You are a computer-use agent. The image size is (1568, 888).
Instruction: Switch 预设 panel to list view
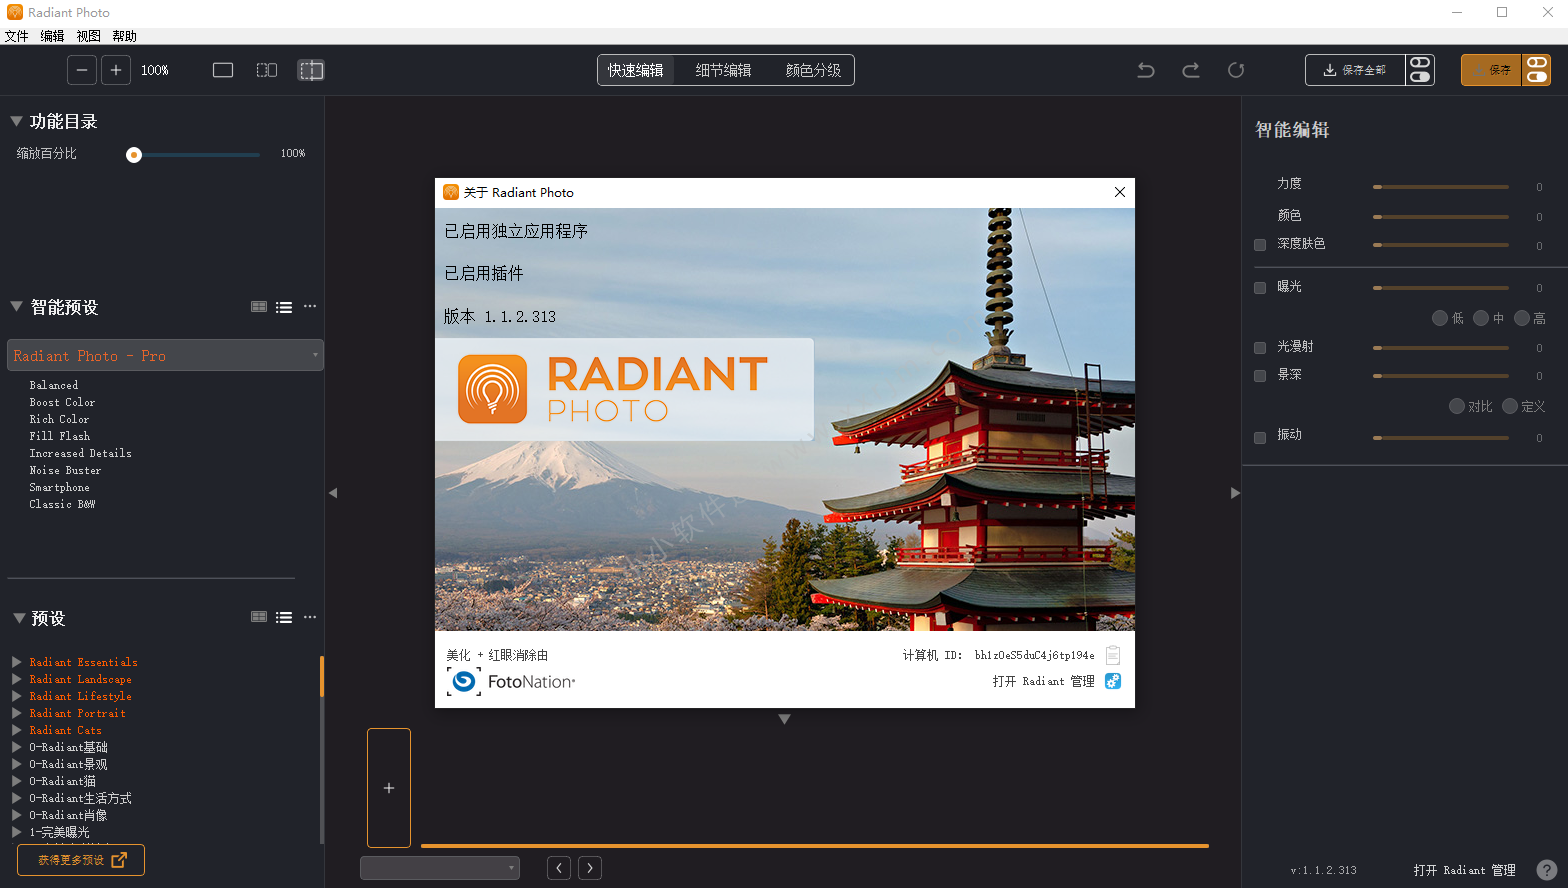(x=284, y=618)
